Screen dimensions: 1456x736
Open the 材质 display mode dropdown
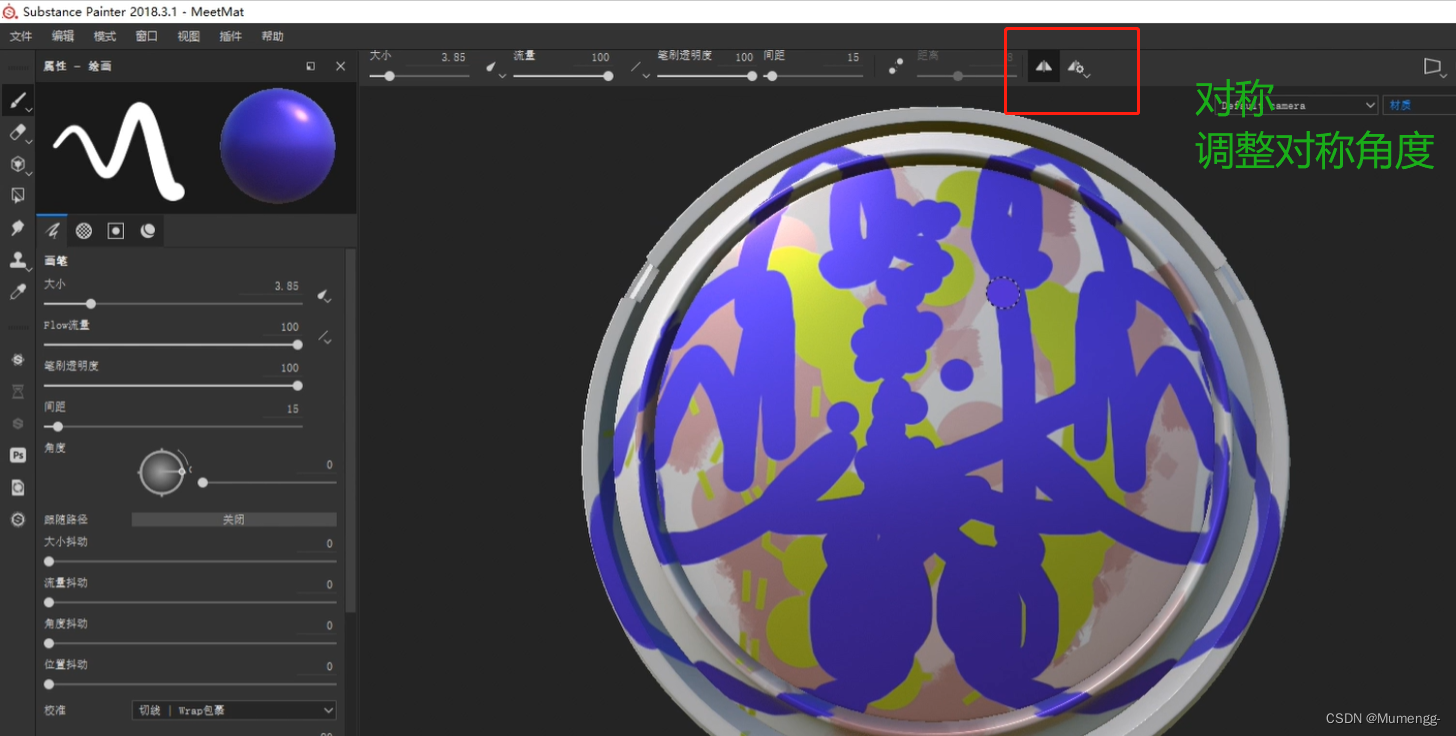(x=1419, y=105)
